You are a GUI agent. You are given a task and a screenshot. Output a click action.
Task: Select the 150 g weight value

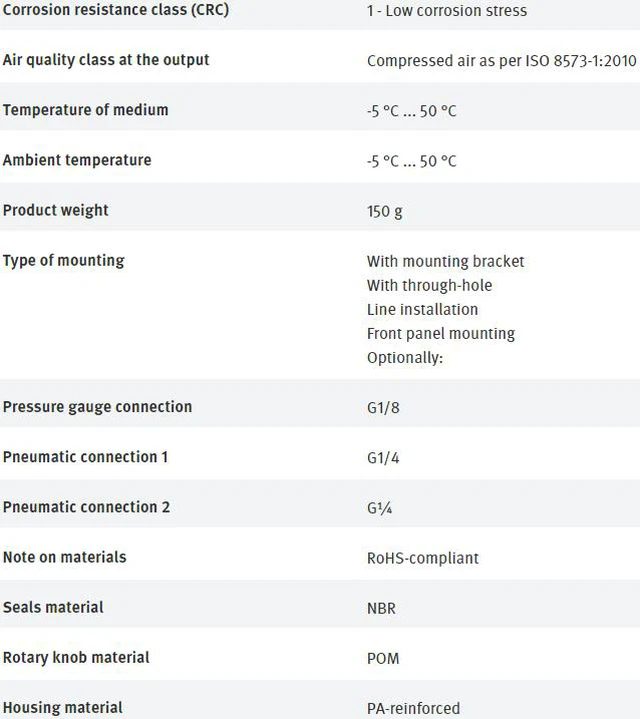click(x=384, y=211)
